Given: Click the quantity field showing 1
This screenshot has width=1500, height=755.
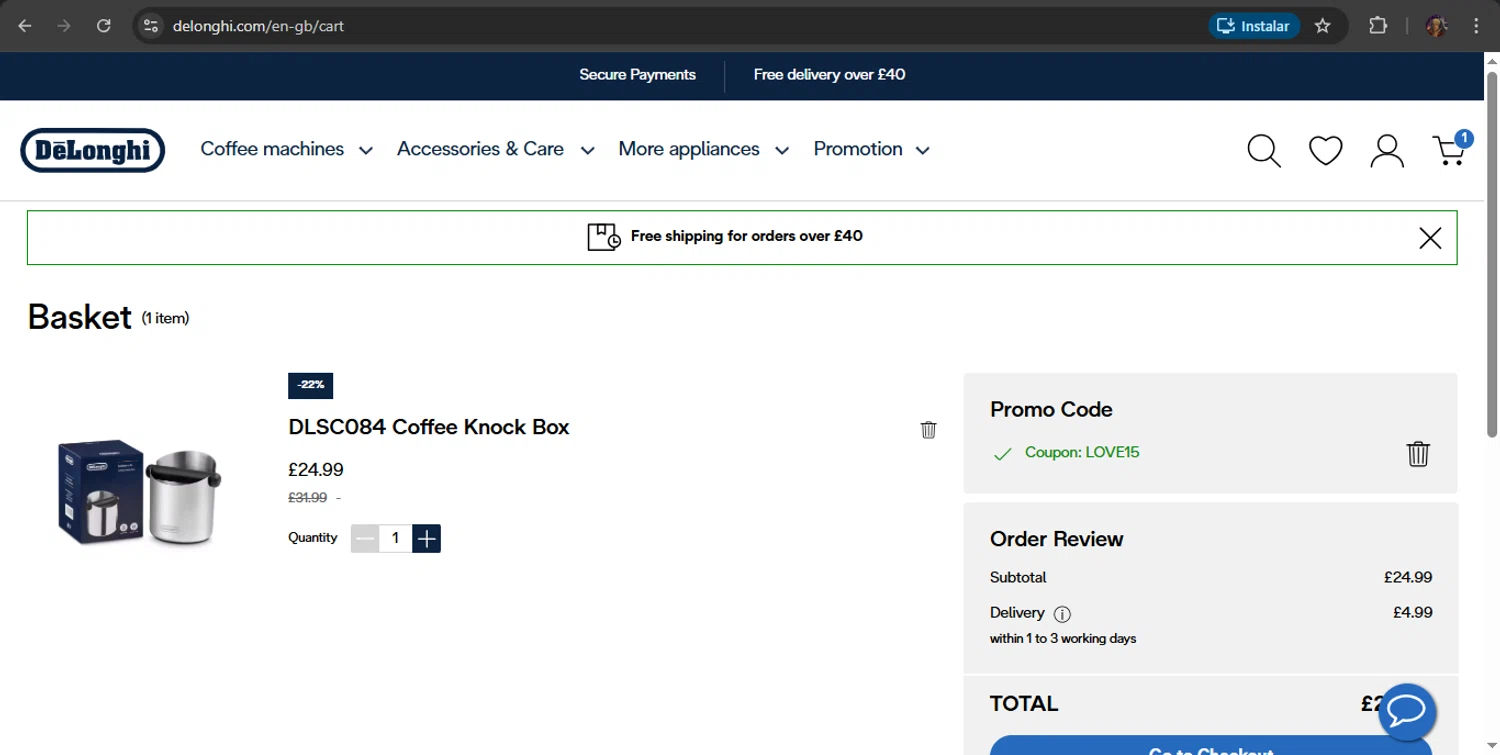Looking at the screenshot, I should coord(395,539).
